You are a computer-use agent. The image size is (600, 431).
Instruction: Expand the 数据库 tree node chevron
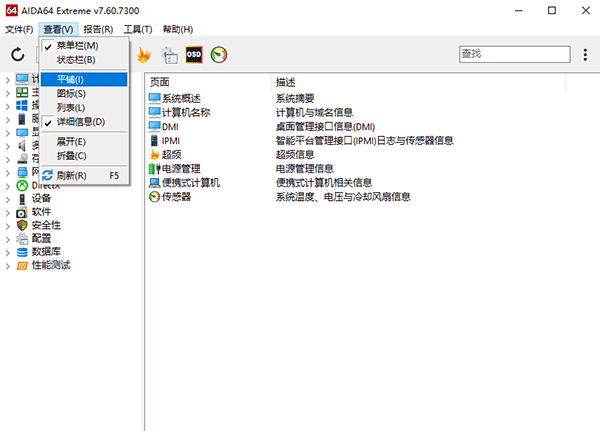click(7, 253)
